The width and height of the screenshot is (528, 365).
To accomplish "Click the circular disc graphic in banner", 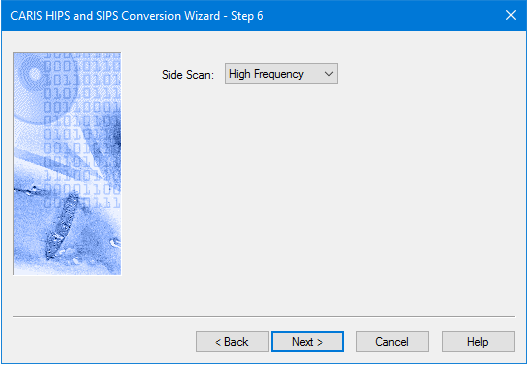I will pyautogui.click(x=34, y=73).
